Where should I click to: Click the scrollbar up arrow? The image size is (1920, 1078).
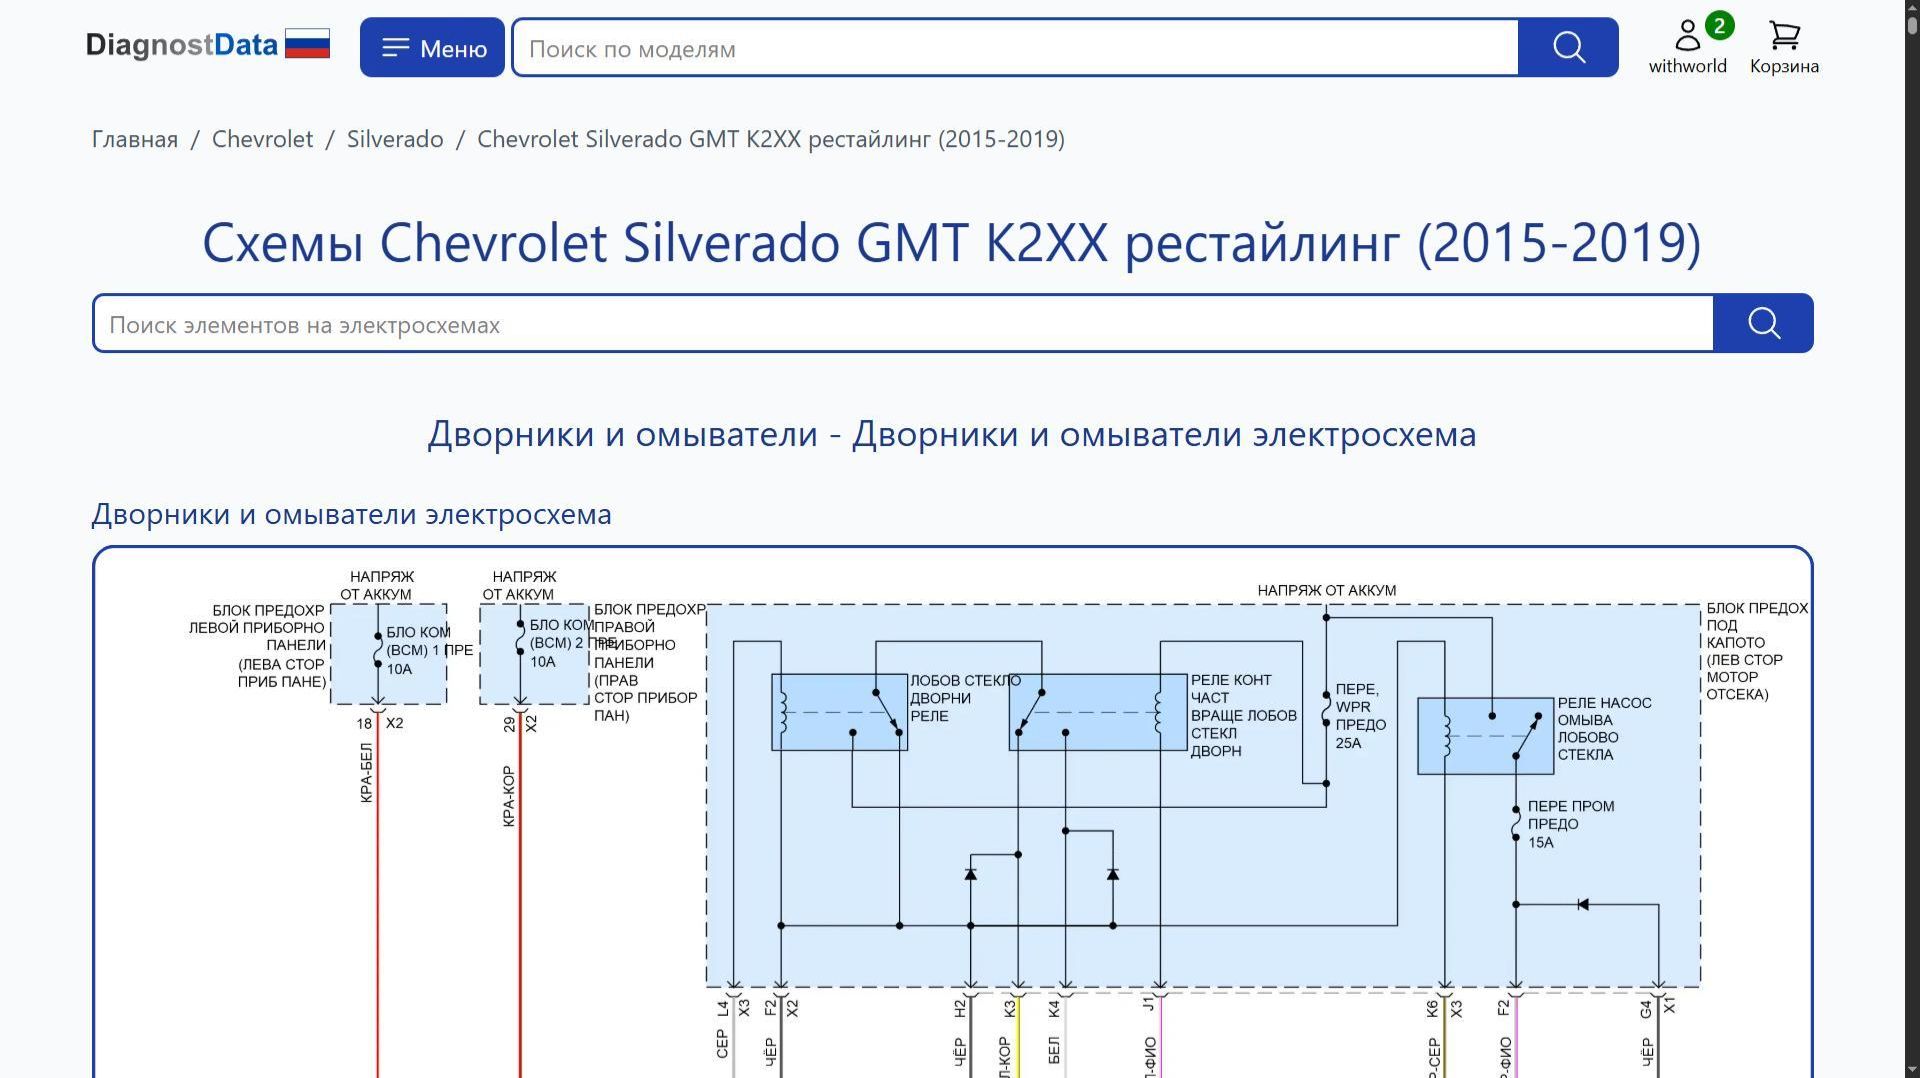coord(1912,5)
